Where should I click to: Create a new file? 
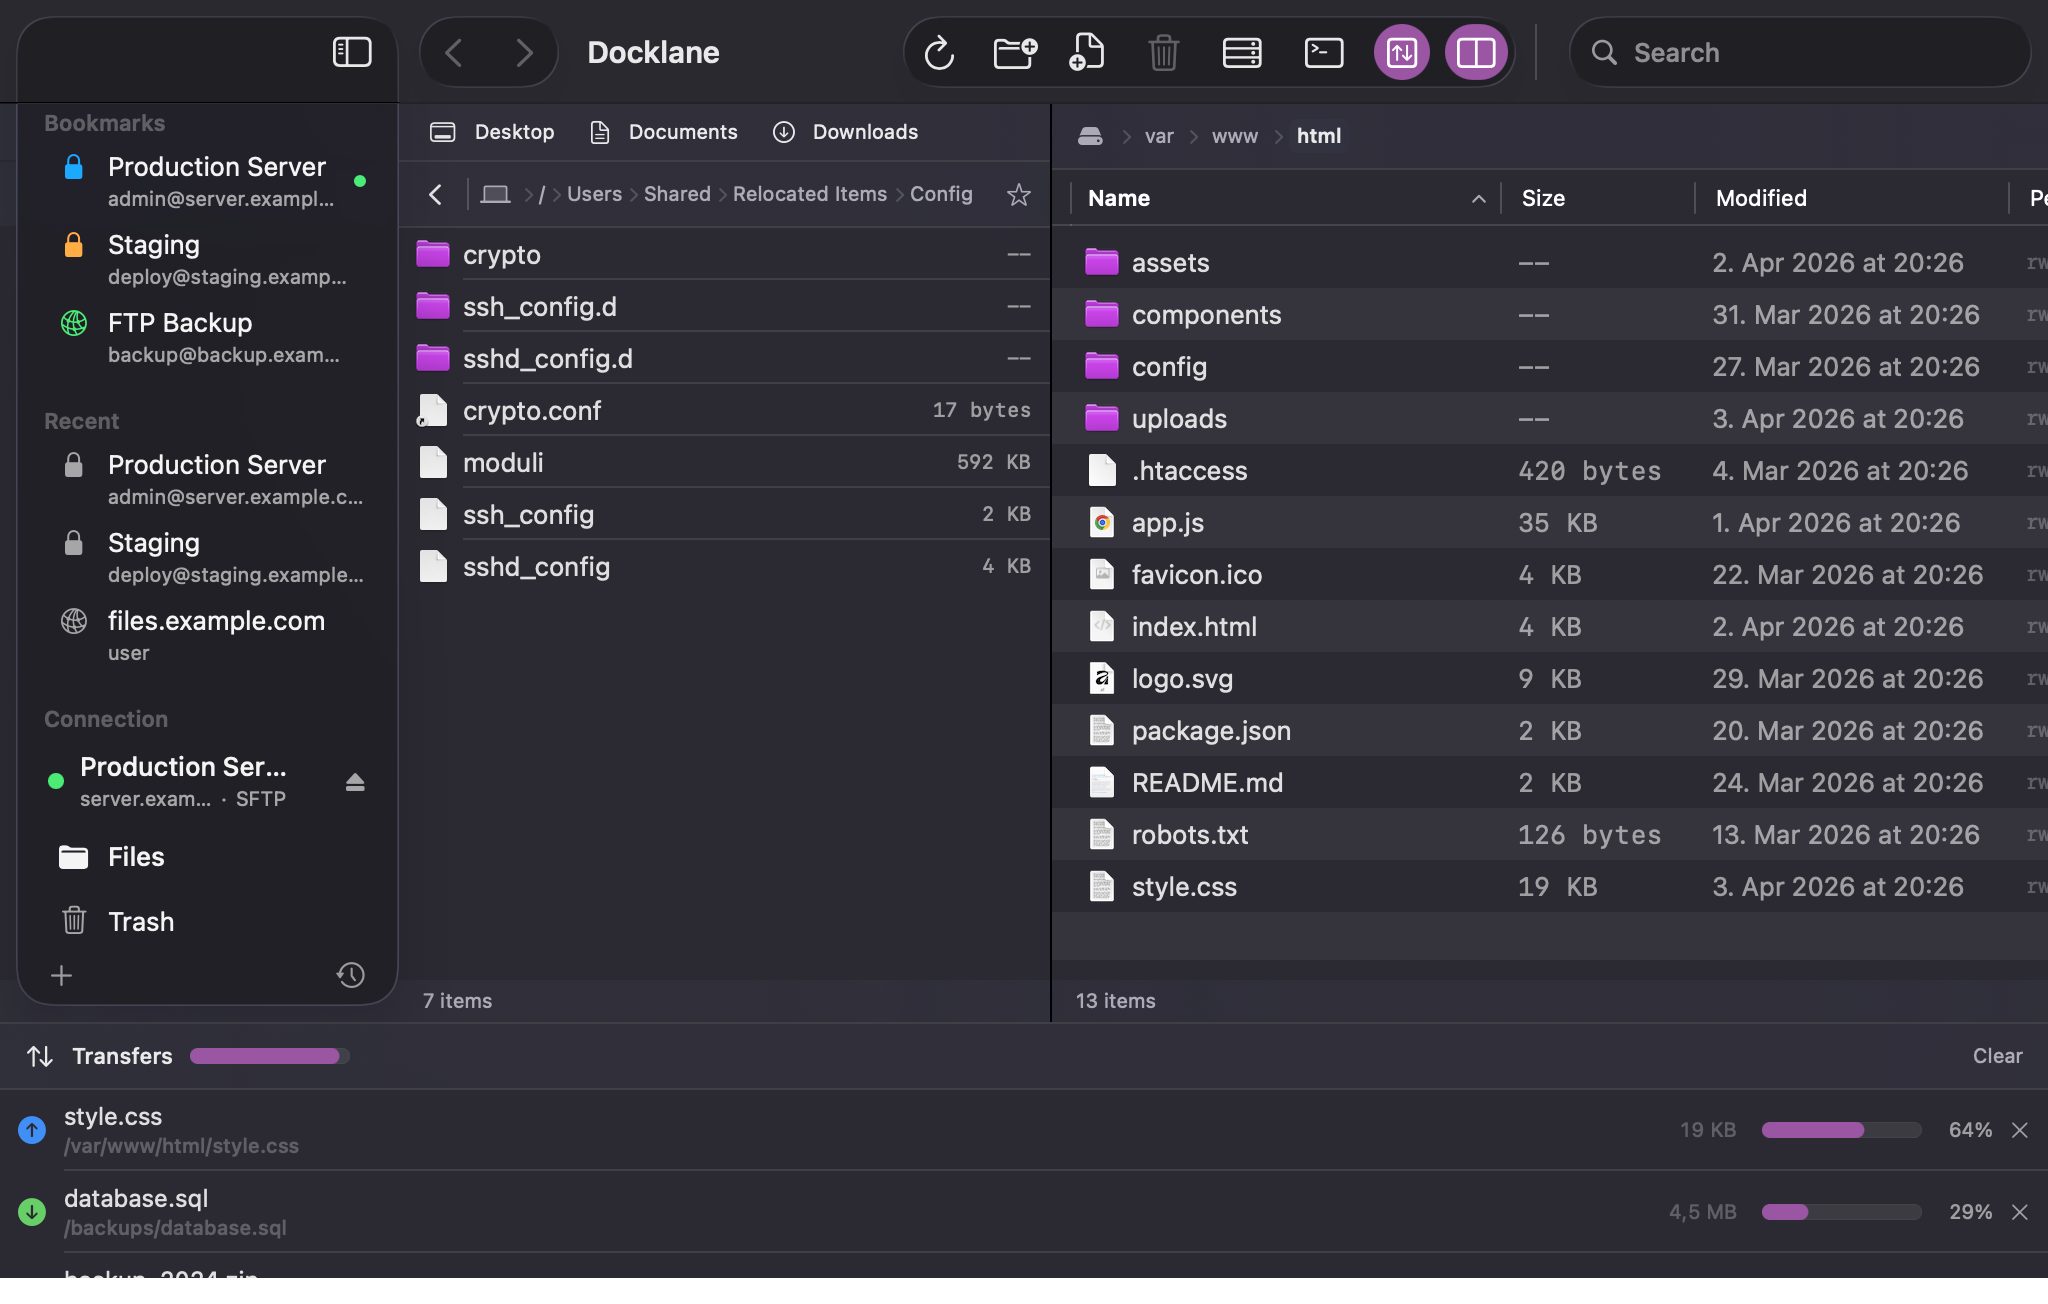1087,52
